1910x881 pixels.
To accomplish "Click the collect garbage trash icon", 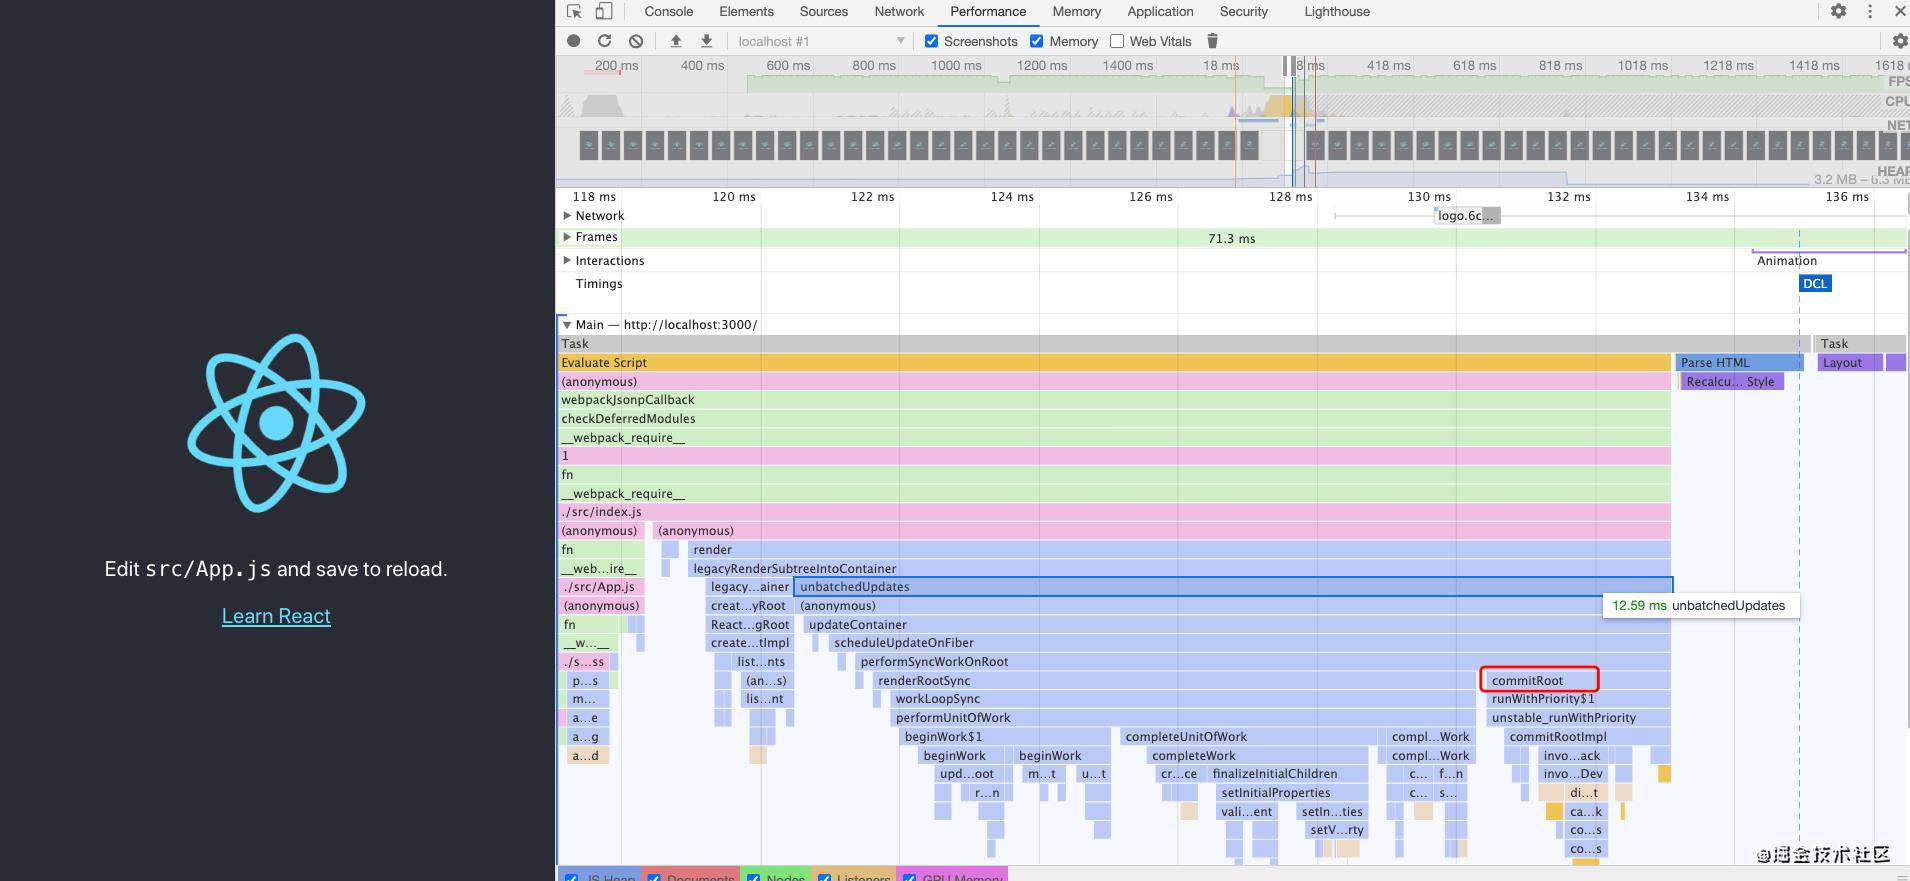I will click(1212, 41).
